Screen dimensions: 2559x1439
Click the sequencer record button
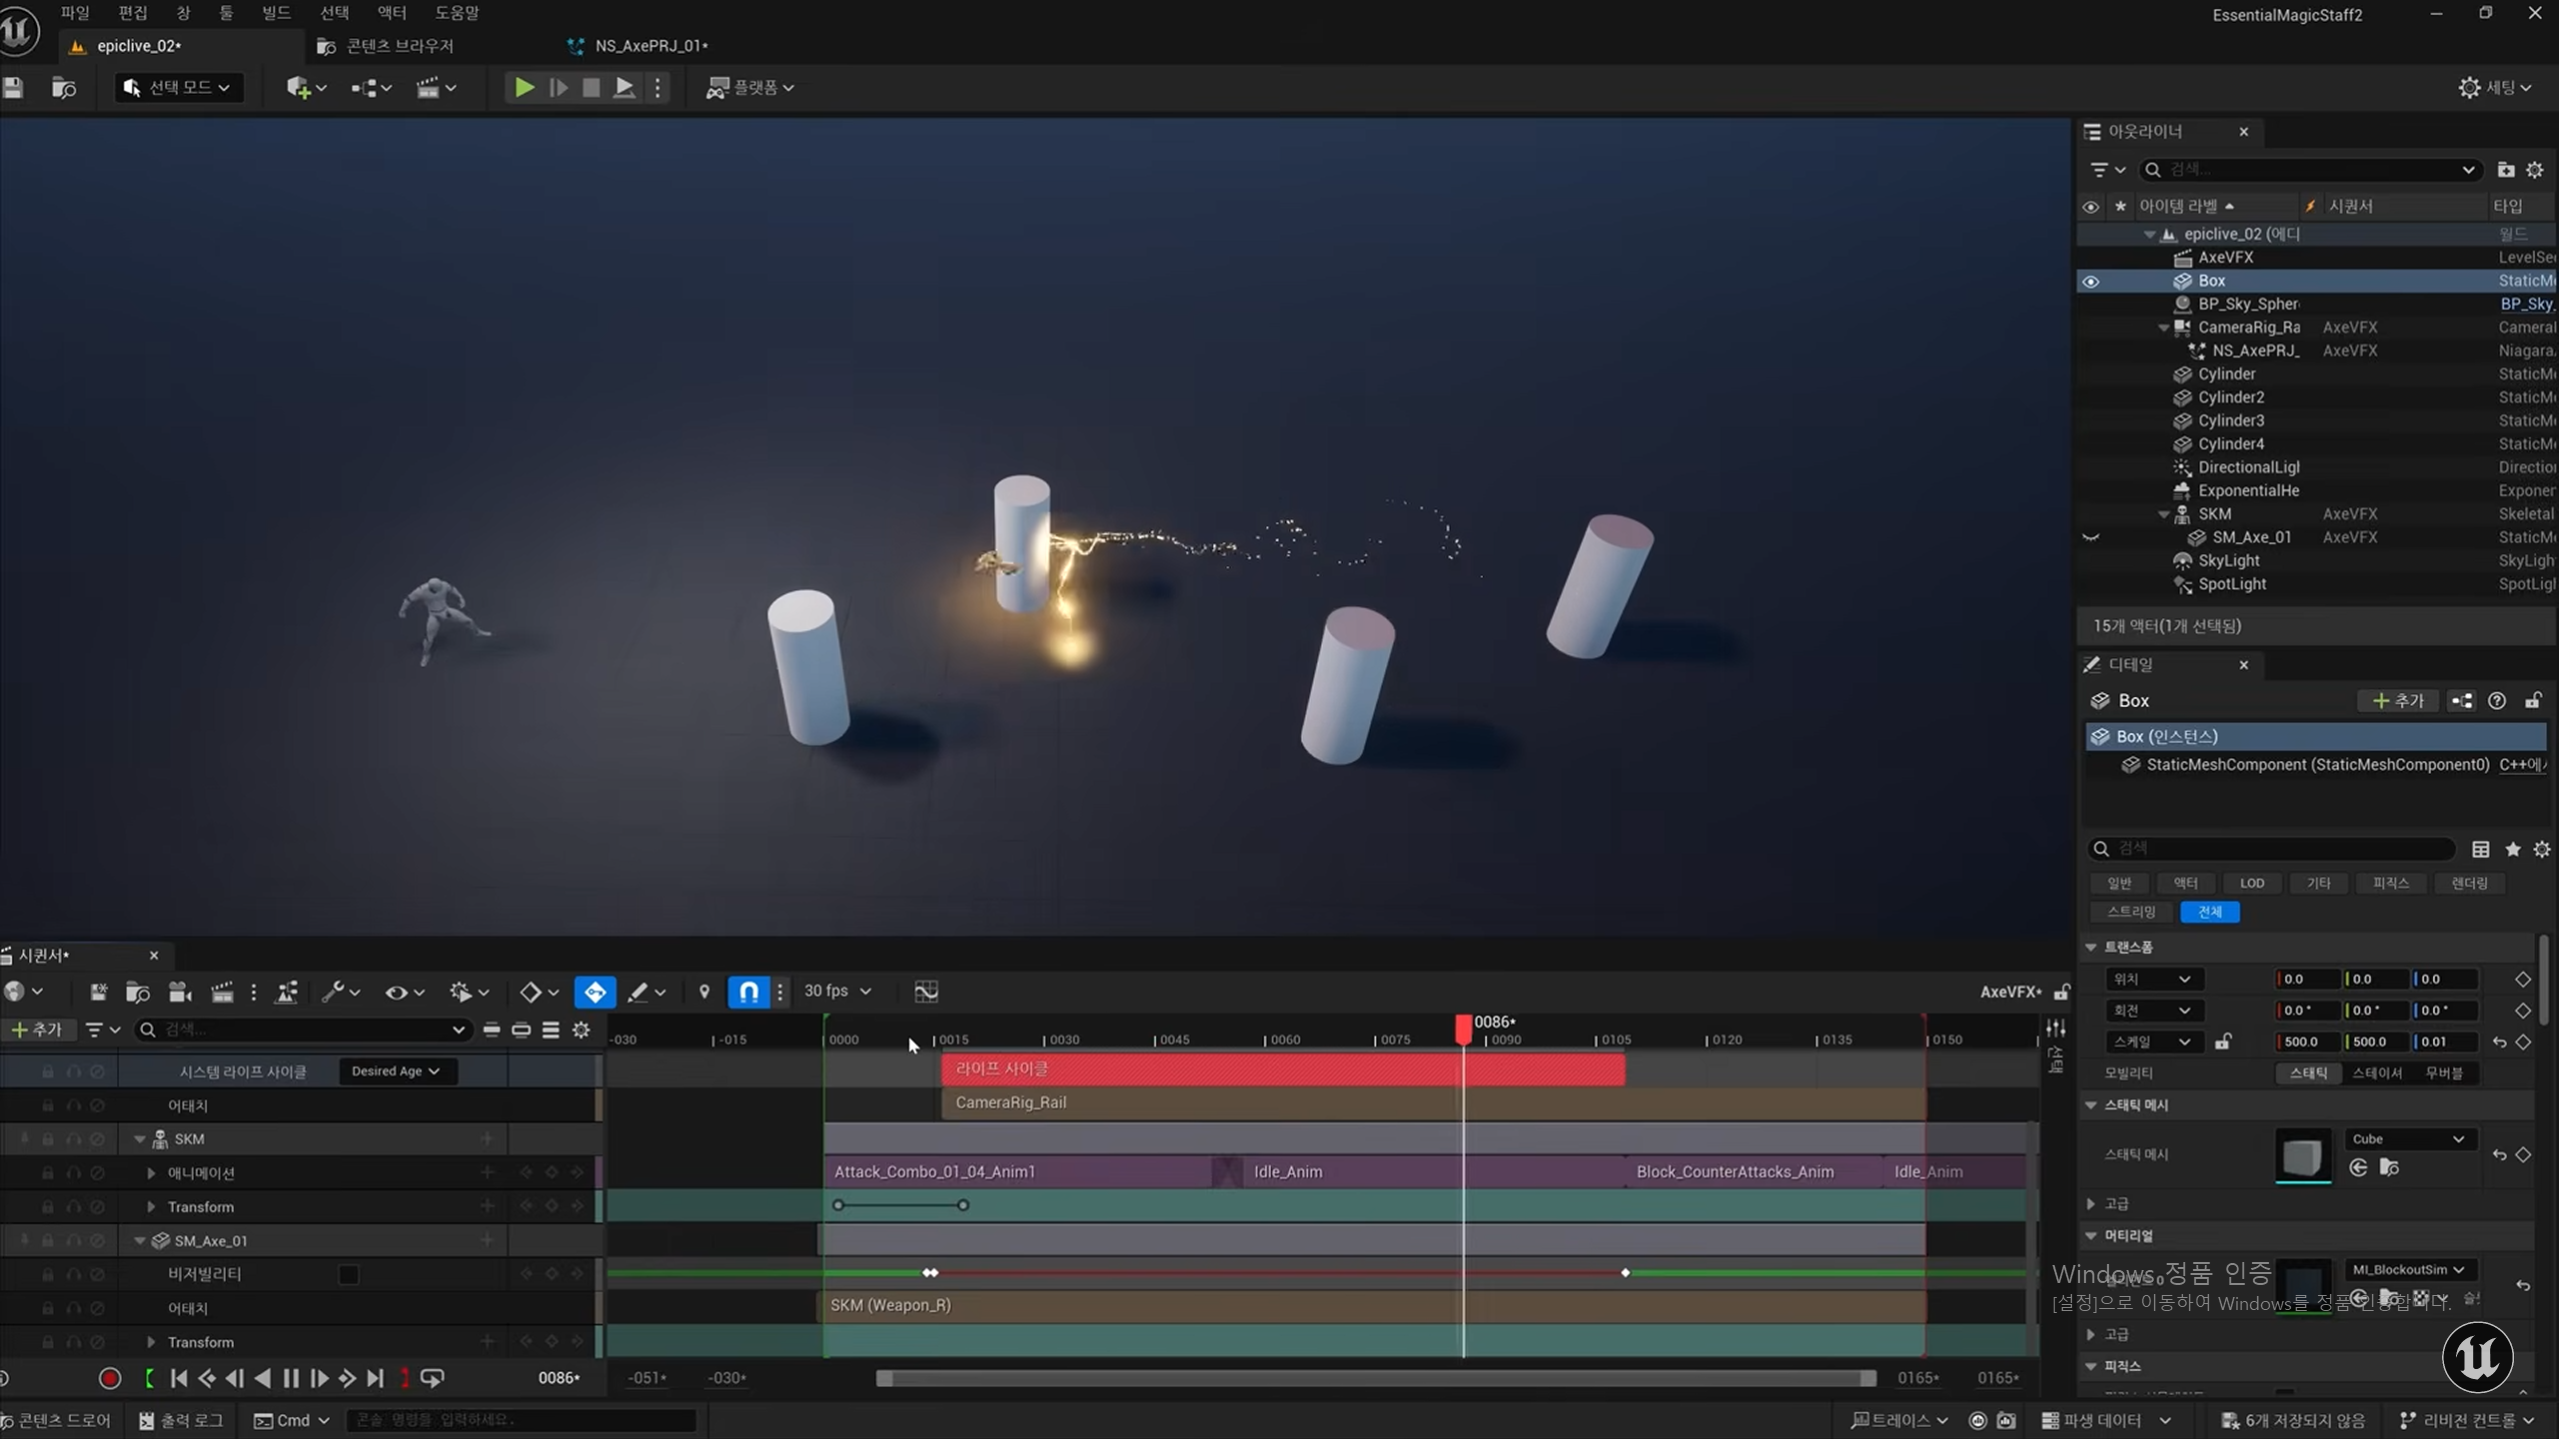pyautogui.click(x=110, y=1378)
